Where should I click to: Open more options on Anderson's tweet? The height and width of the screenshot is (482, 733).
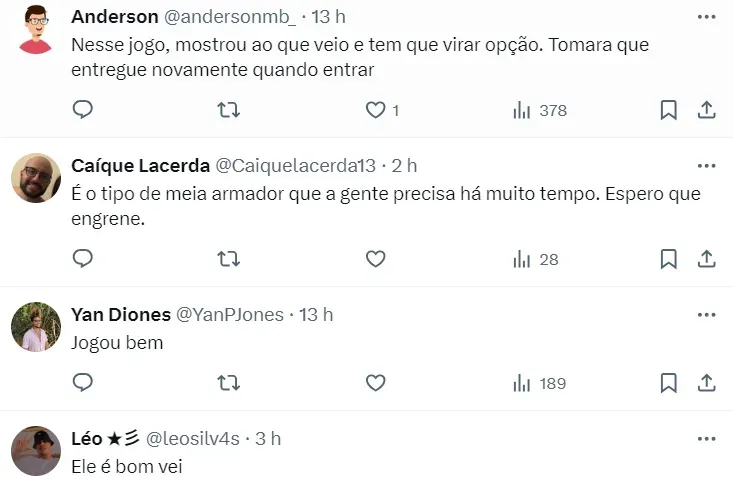point(706,17)
